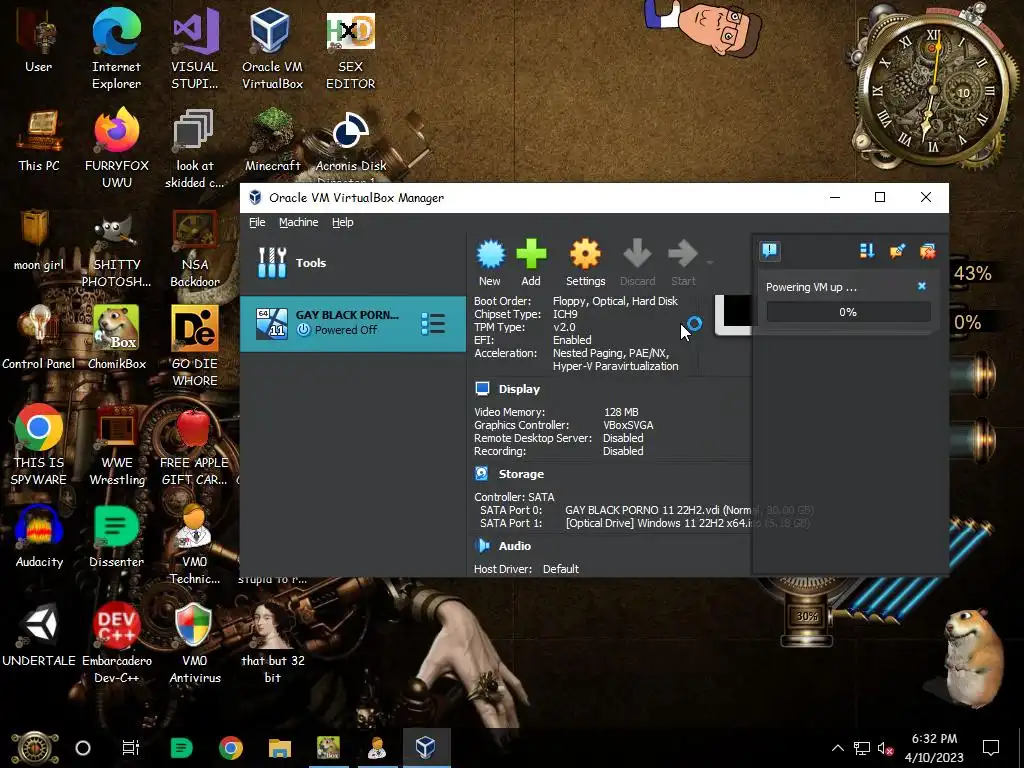
Task: Click the SATA Port 0 .vdi disk entry
Action: (689, 510)
